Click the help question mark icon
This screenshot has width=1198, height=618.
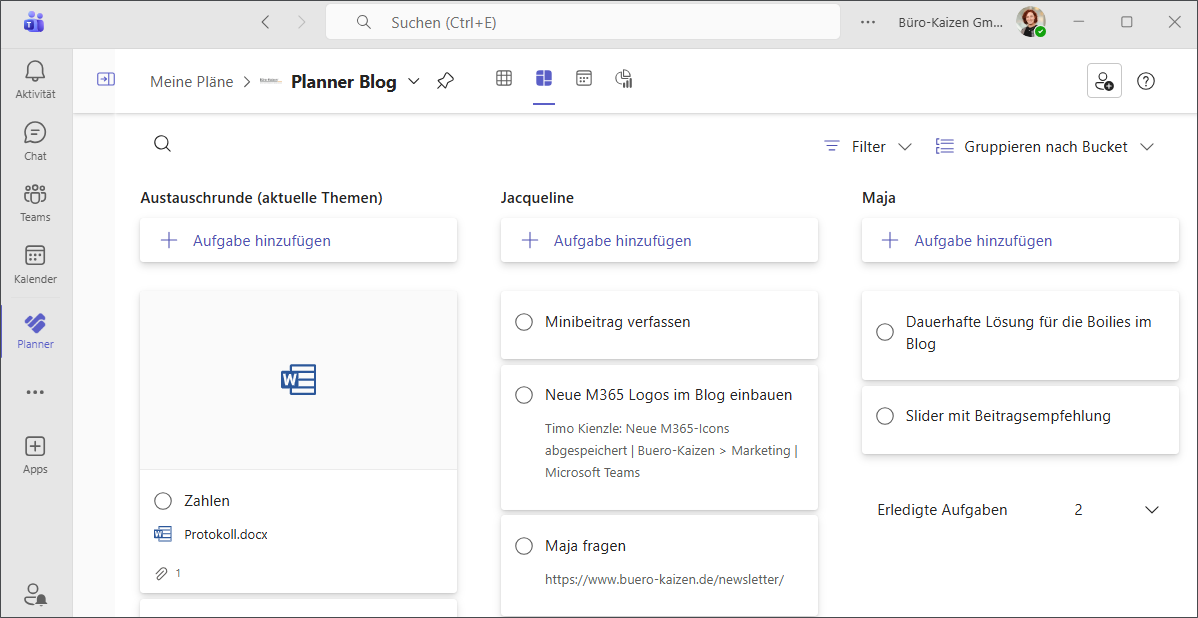click(1146, 82)
